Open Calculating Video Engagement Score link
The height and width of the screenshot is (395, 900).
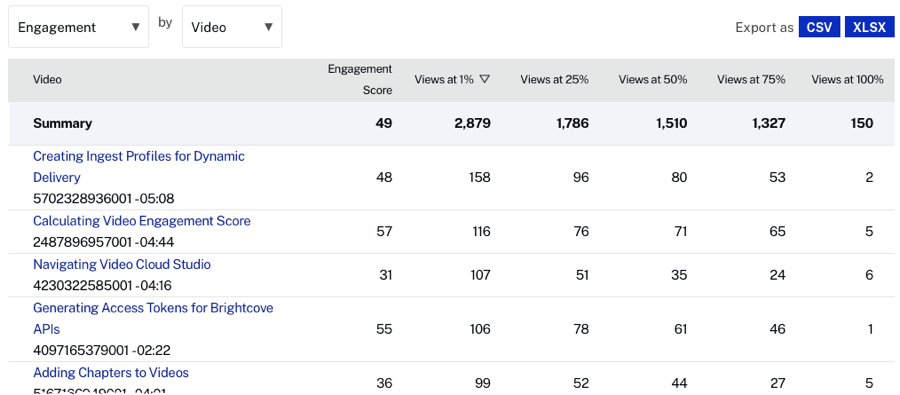pos(142,220)
